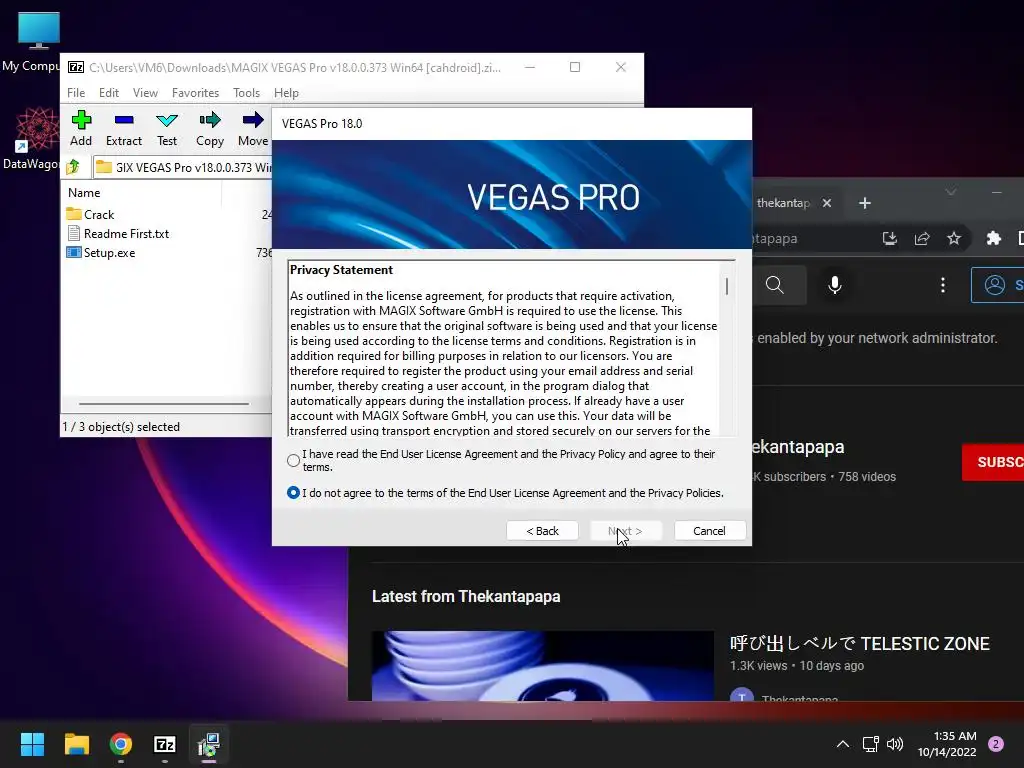Click the Next button in VEGAS installer
Image resolution: width=1024 pixels, height=768 pixels.
pyautogui.click(x=626, y=531)
